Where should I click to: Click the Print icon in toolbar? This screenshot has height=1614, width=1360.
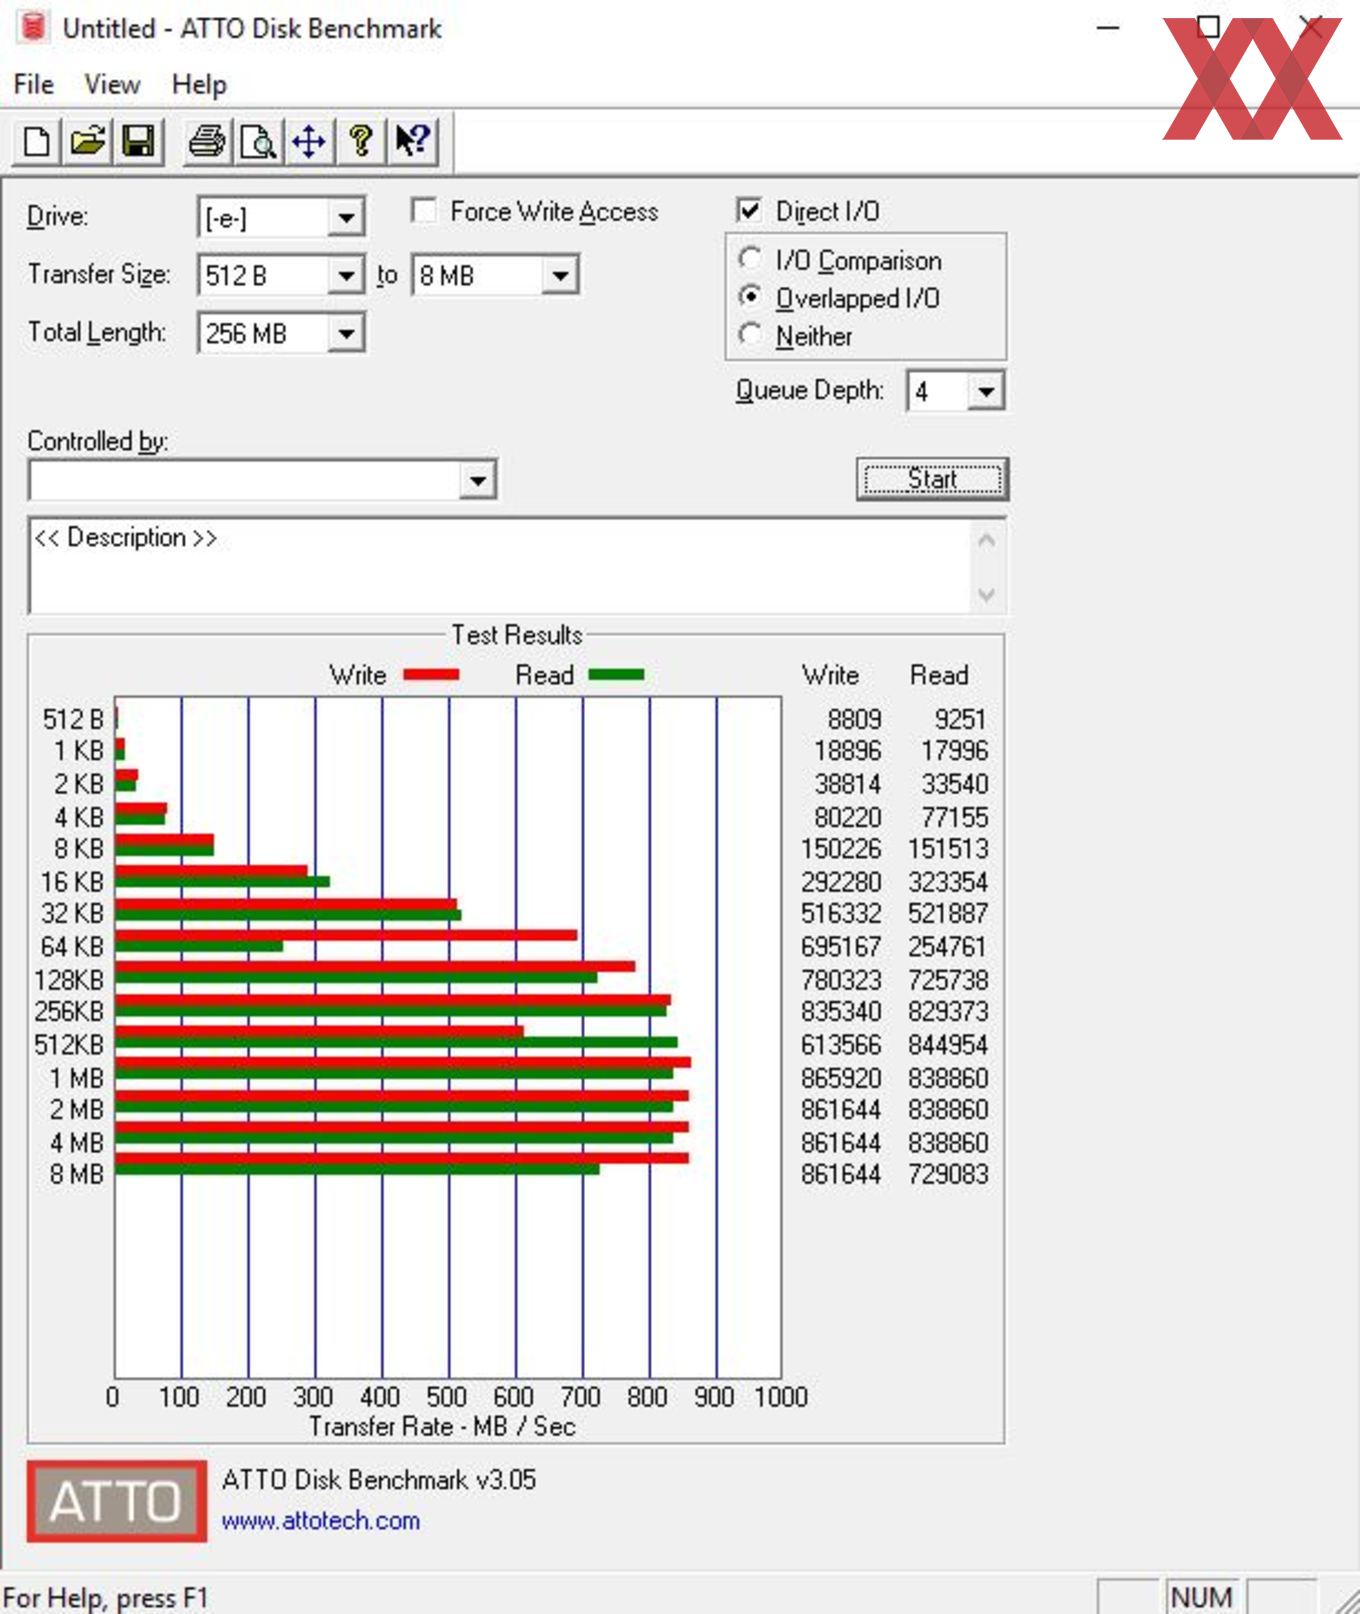pyautogui.click(x=208, y=141)
